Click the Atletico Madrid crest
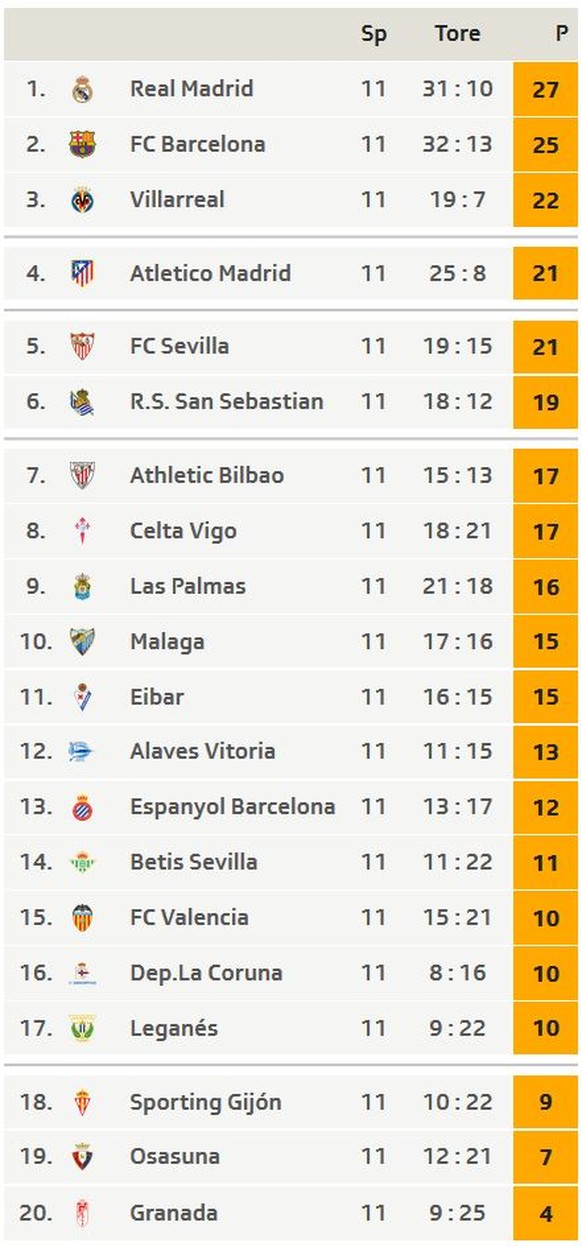 click(x=82, y=273)
